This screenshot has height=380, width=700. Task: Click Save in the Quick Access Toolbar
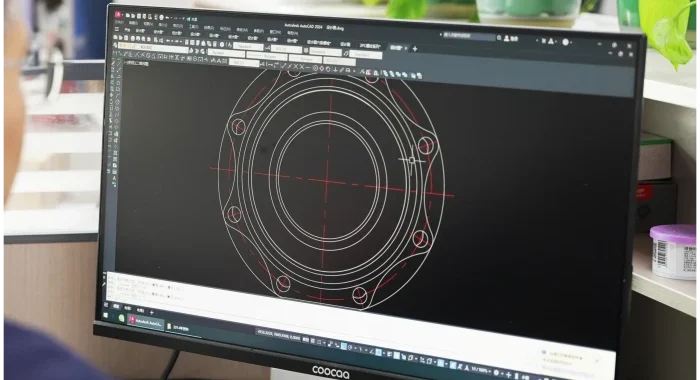coord(139,16)
